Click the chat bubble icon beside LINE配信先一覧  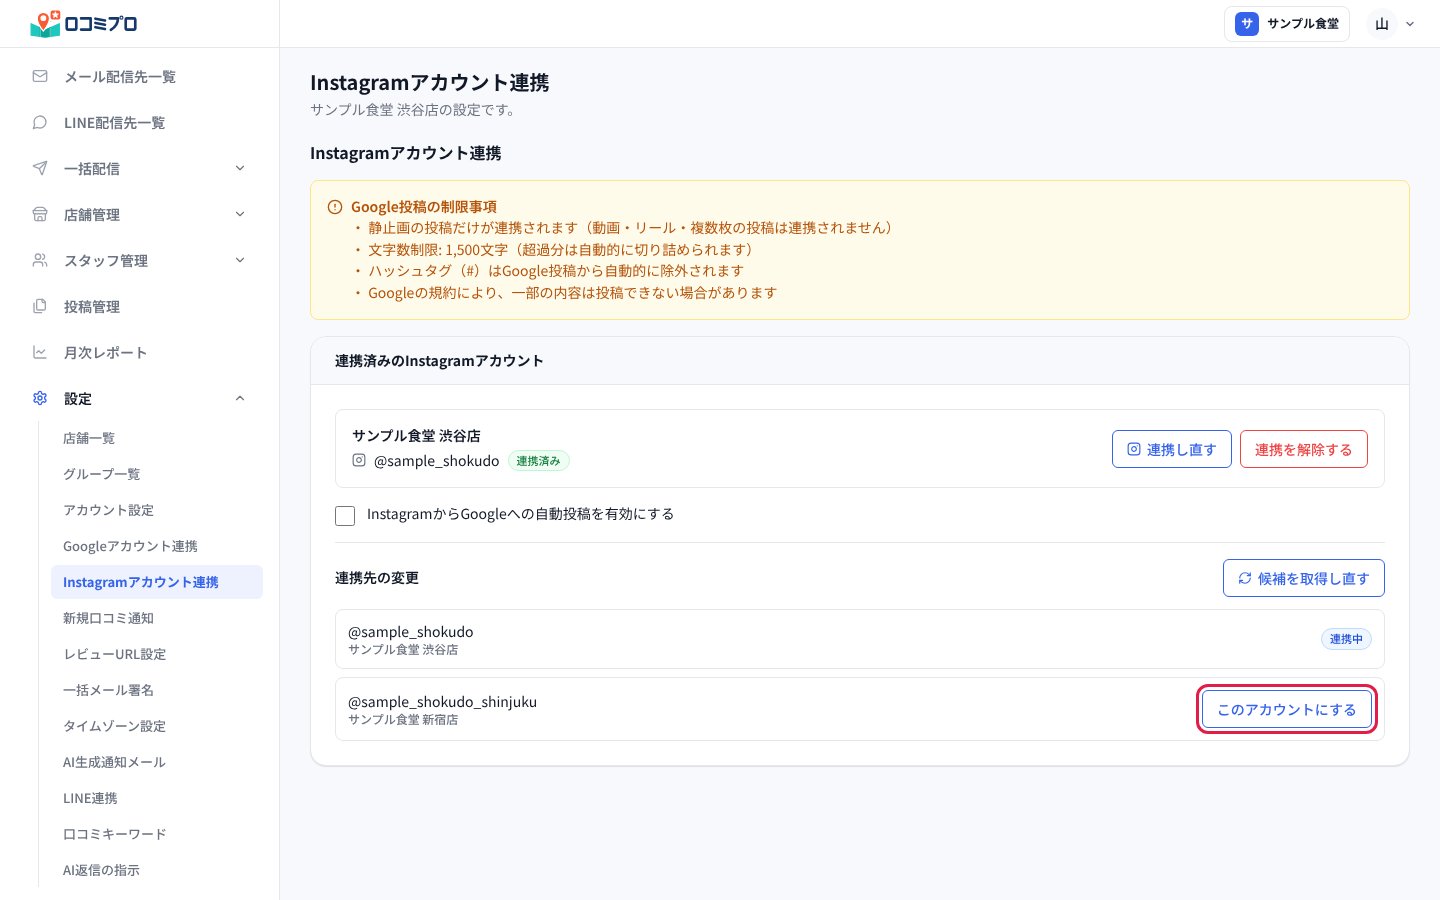tap(40, 122)
